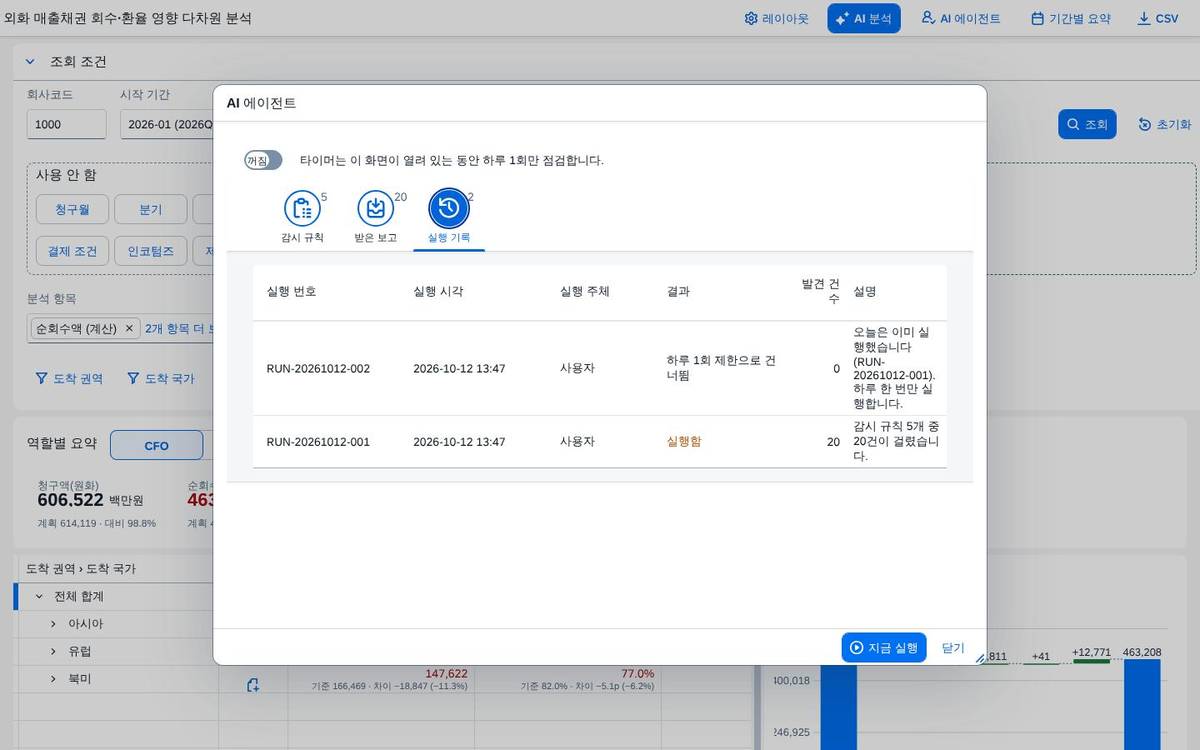Open the 2개 항목 더 보기 link
Screen dimensions: 1200x750
180,328
